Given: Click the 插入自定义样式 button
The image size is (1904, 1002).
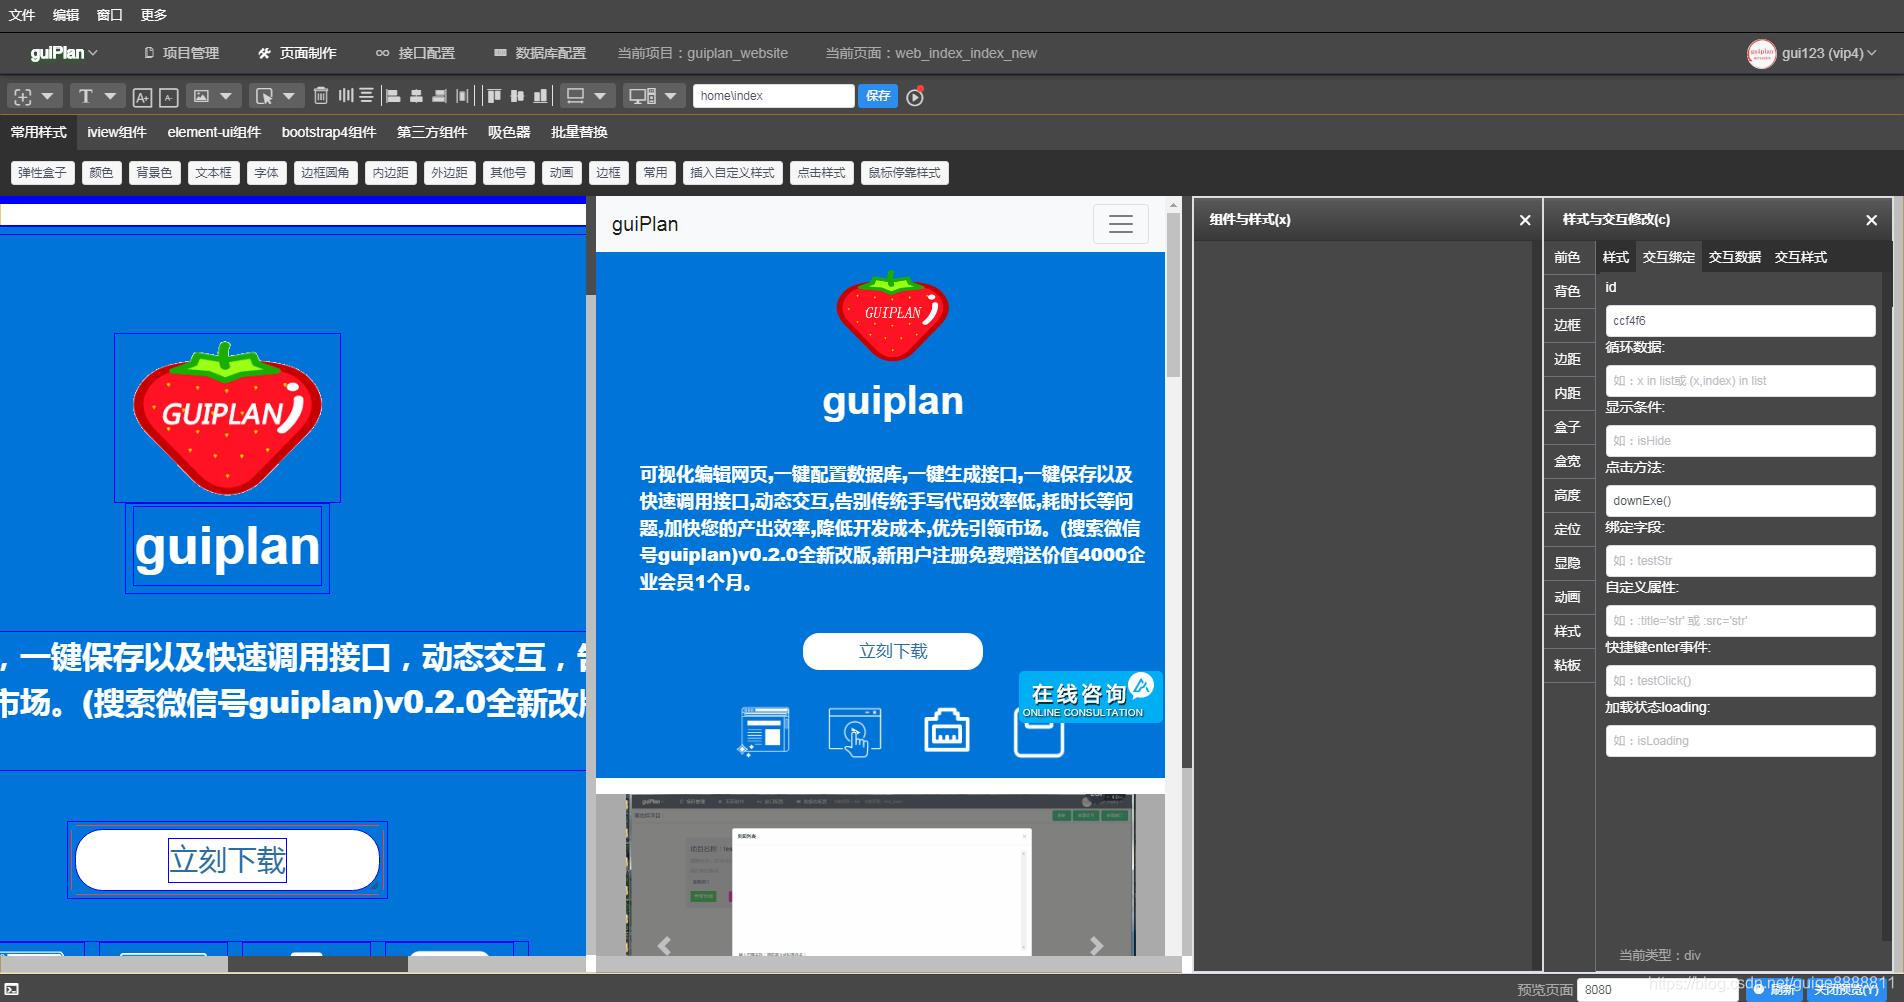Looking at the screenshot, I should [732, 173].
